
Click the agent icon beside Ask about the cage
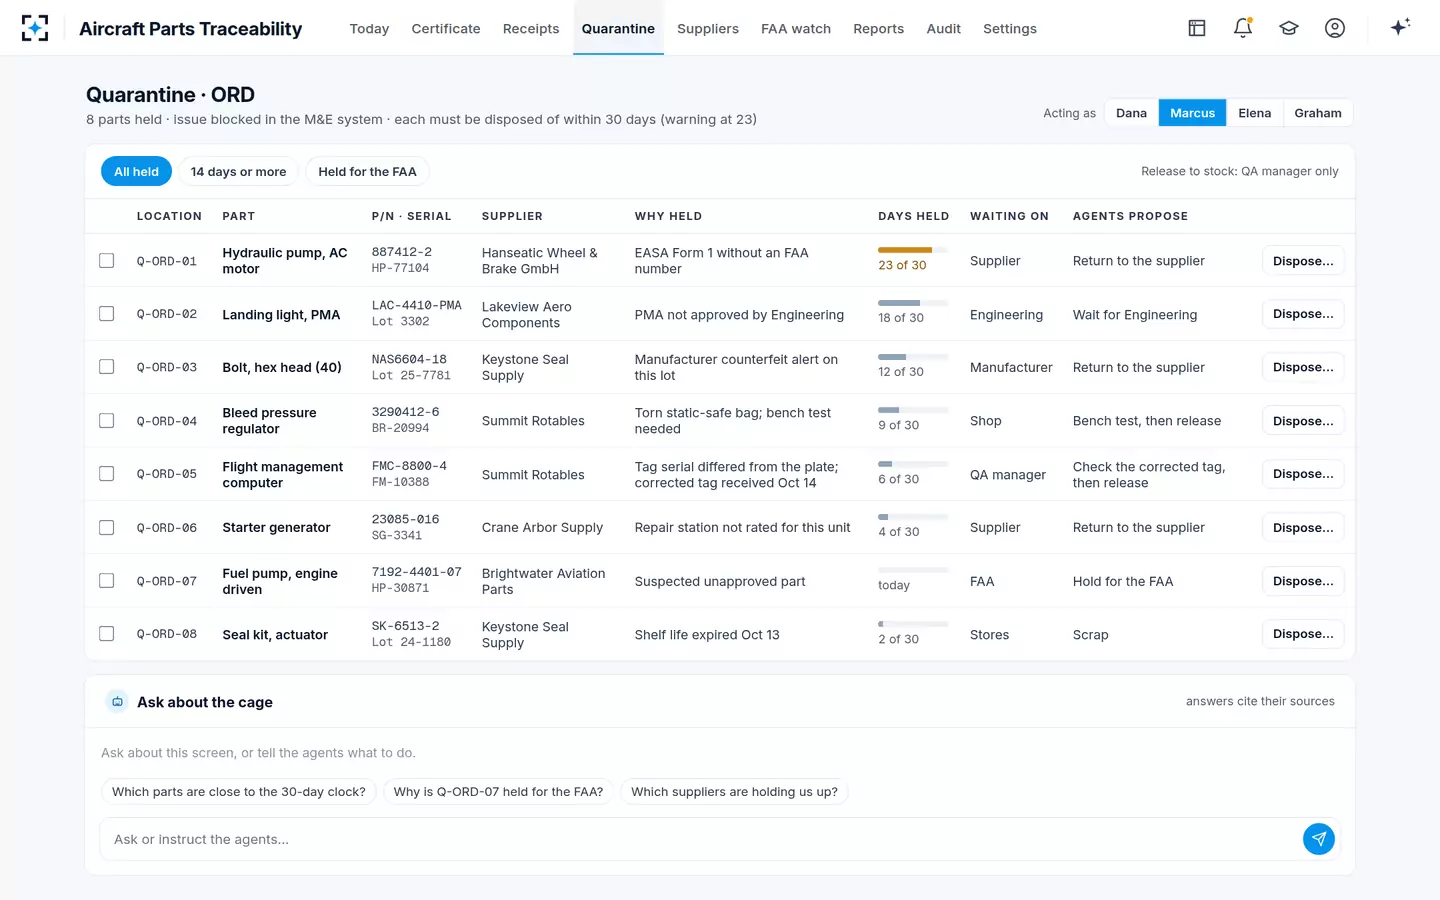tap(117, 702)
